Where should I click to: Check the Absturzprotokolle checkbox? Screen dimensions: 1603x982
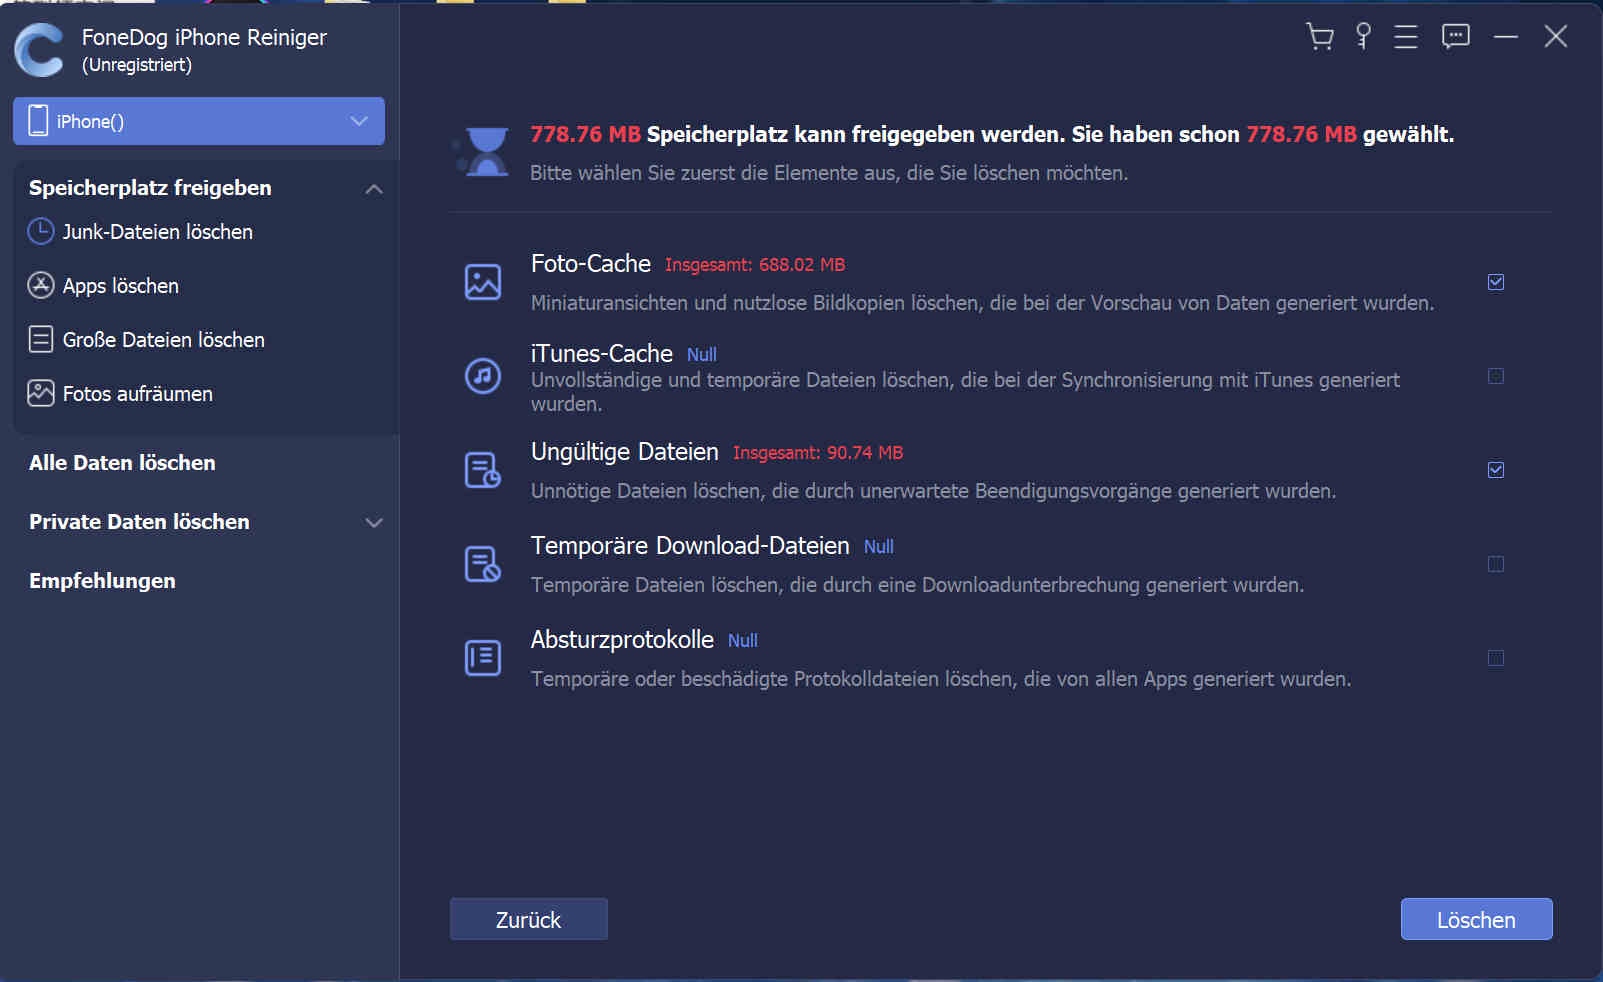point(1496,658)
